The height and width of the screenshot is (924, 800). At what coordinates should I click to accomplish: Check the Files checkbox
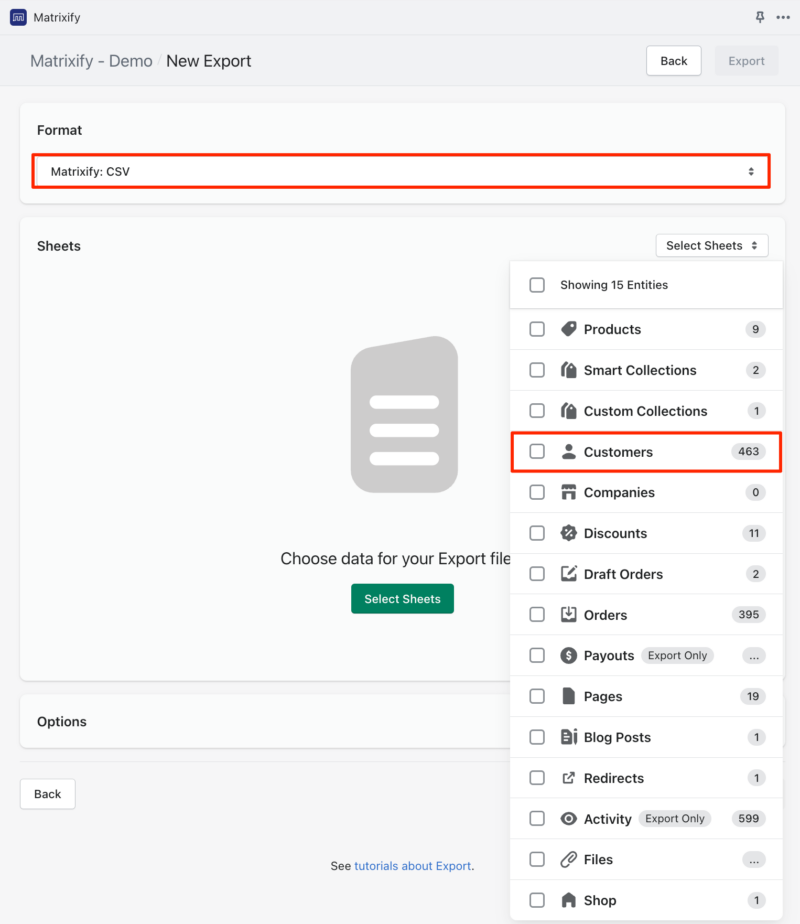[537, 859]
